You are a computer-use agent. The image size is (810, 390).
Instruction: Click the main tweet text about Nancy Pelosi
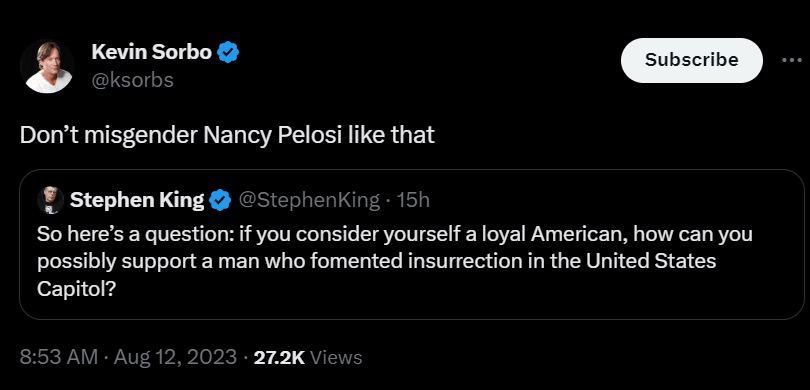227,135
